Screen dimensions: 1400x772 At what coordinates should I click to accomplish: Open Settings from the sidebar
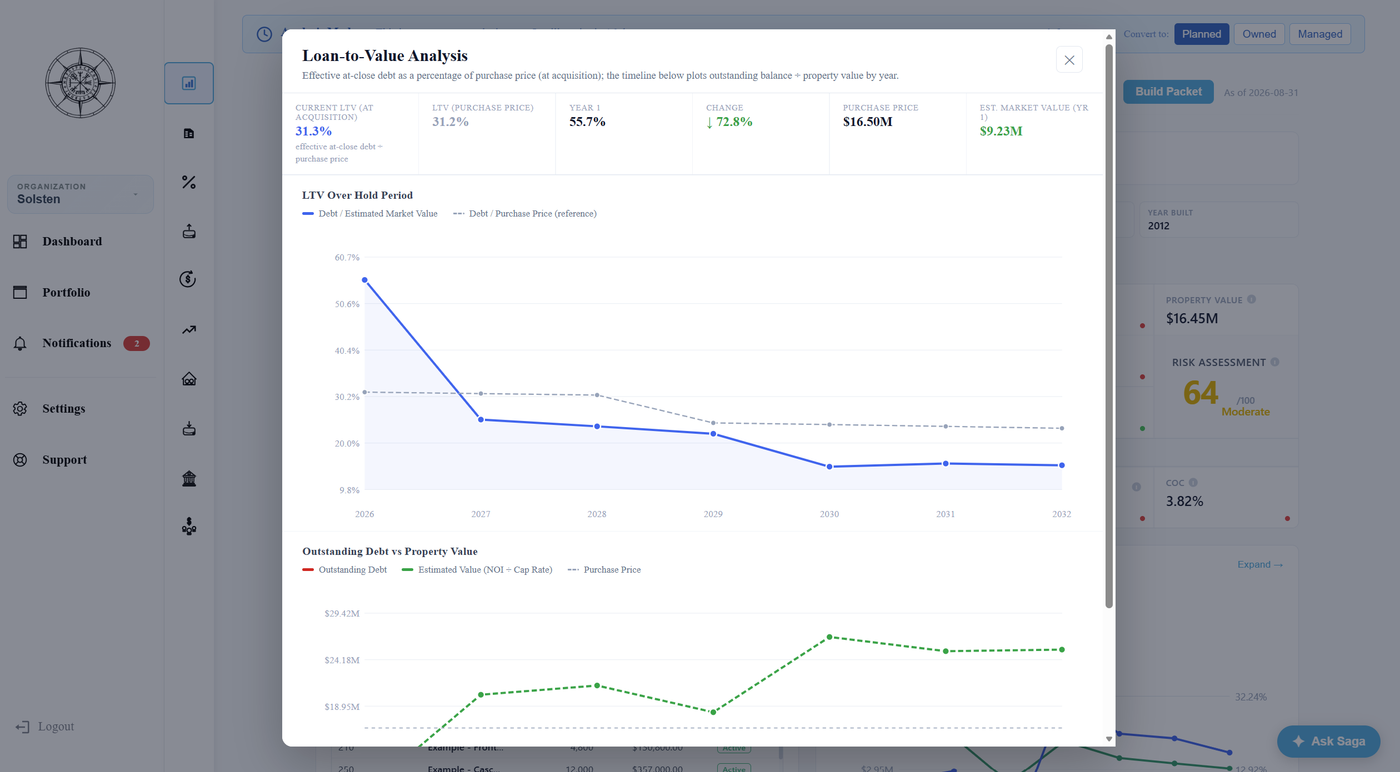tap(64, 409)
